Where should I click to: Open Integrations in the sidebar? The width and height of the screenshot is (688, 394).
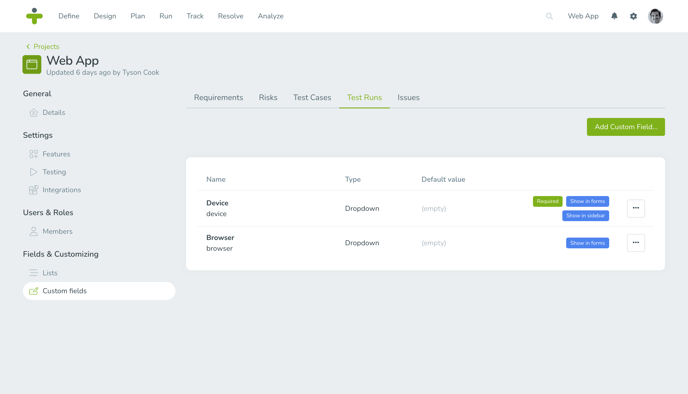pos(62,190)
